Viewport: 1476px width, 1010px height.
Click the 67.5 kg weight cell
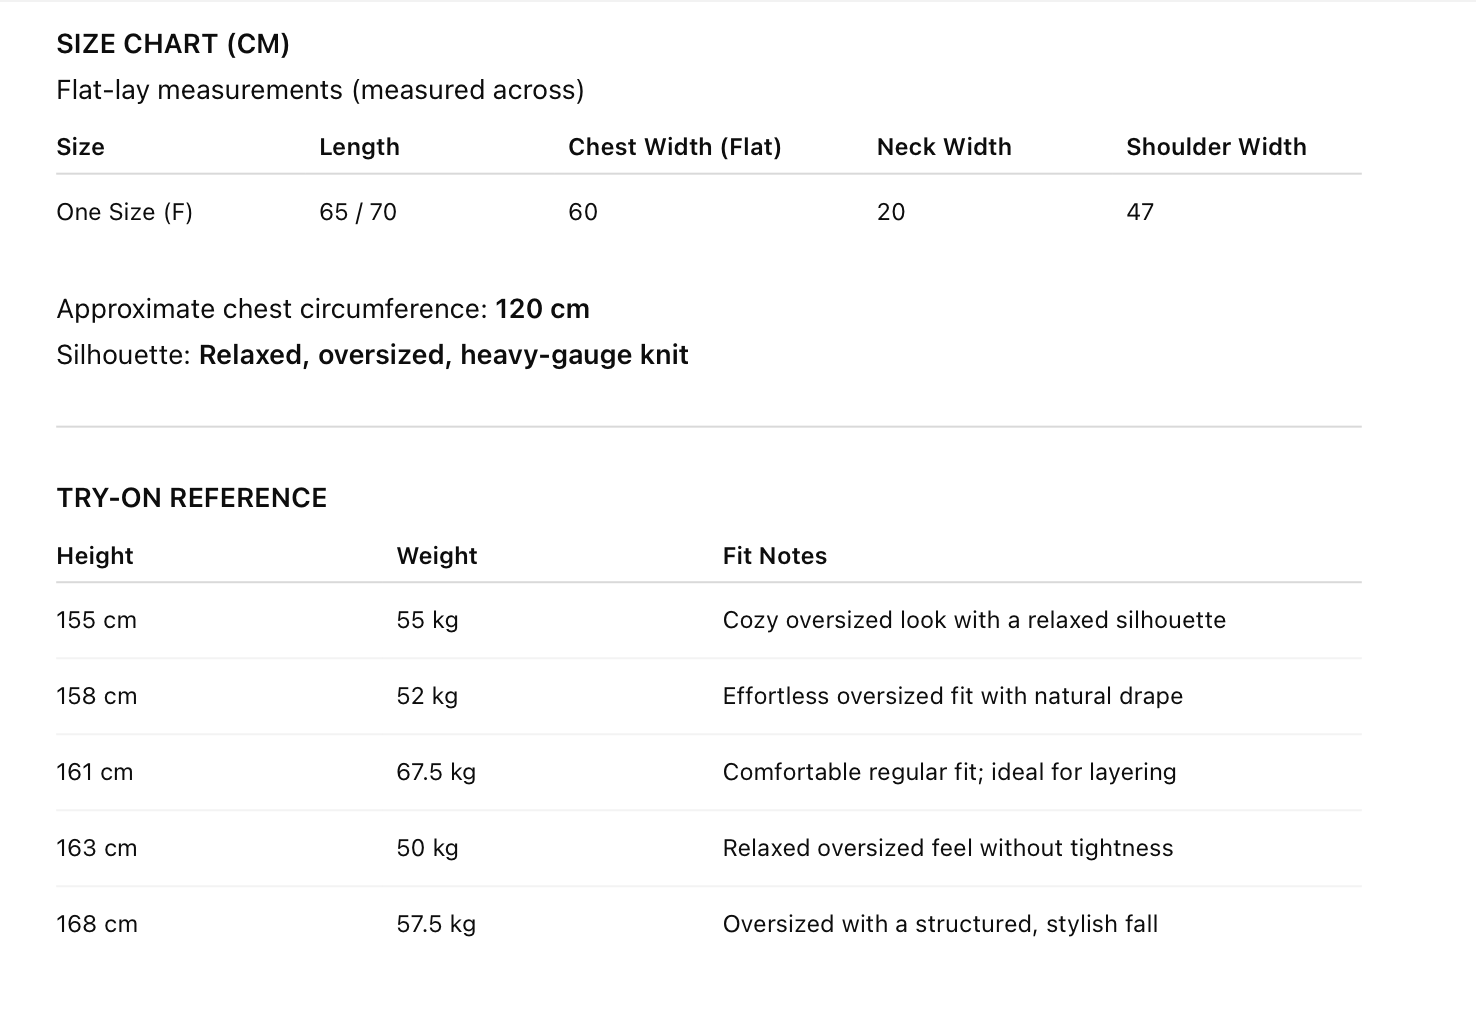pos(435,772)
